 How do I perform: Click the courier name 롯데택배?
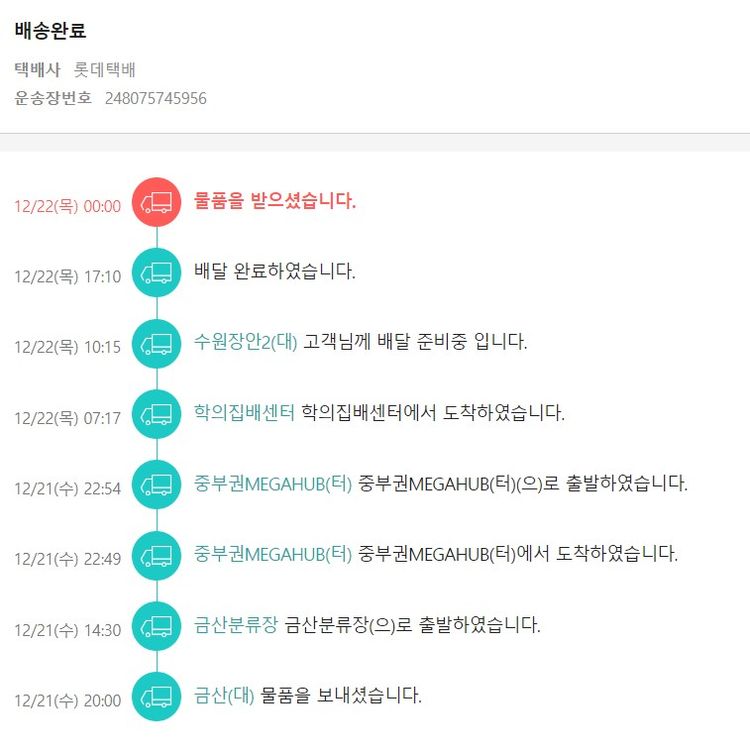pos(105,70)
